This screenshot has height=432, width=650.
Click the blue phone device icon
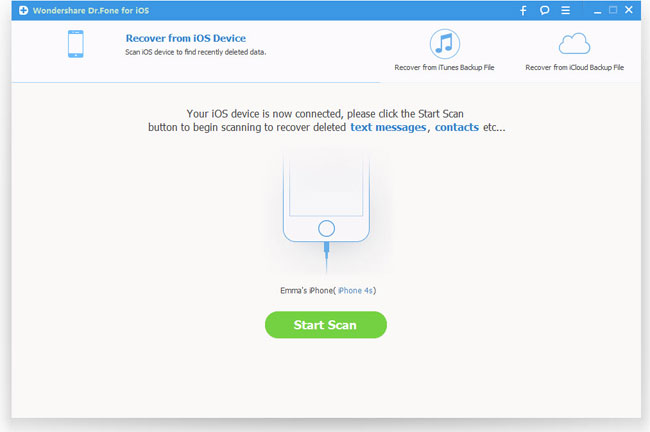(x=75, y=44)
